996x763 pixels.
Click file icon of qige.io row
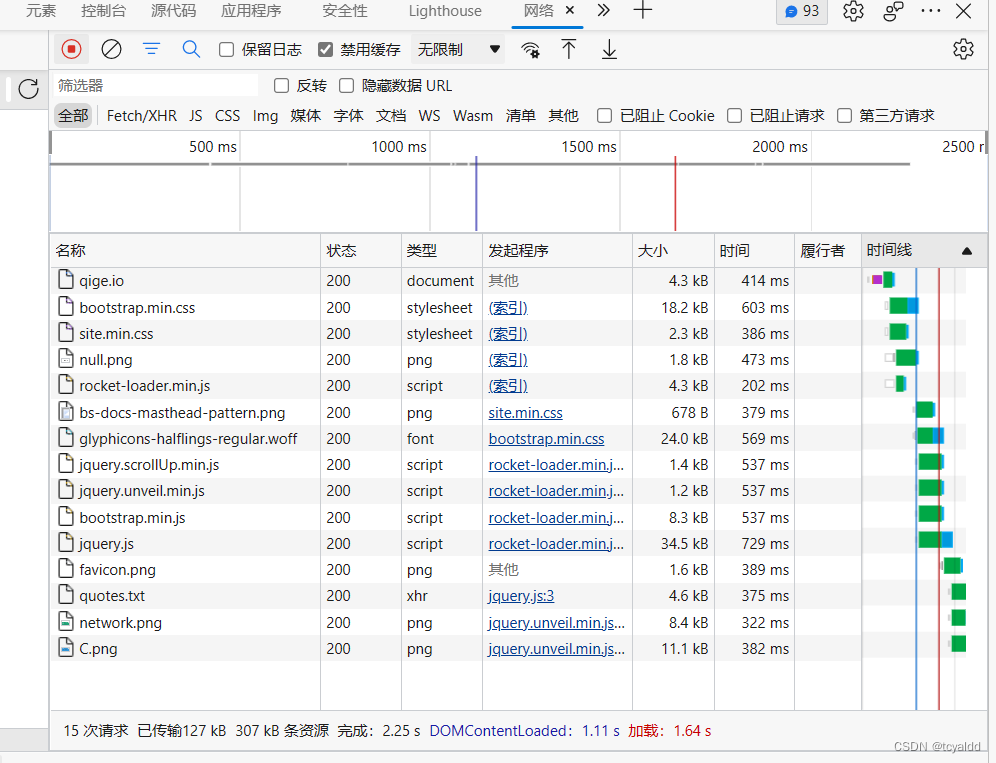coord(65,280)
